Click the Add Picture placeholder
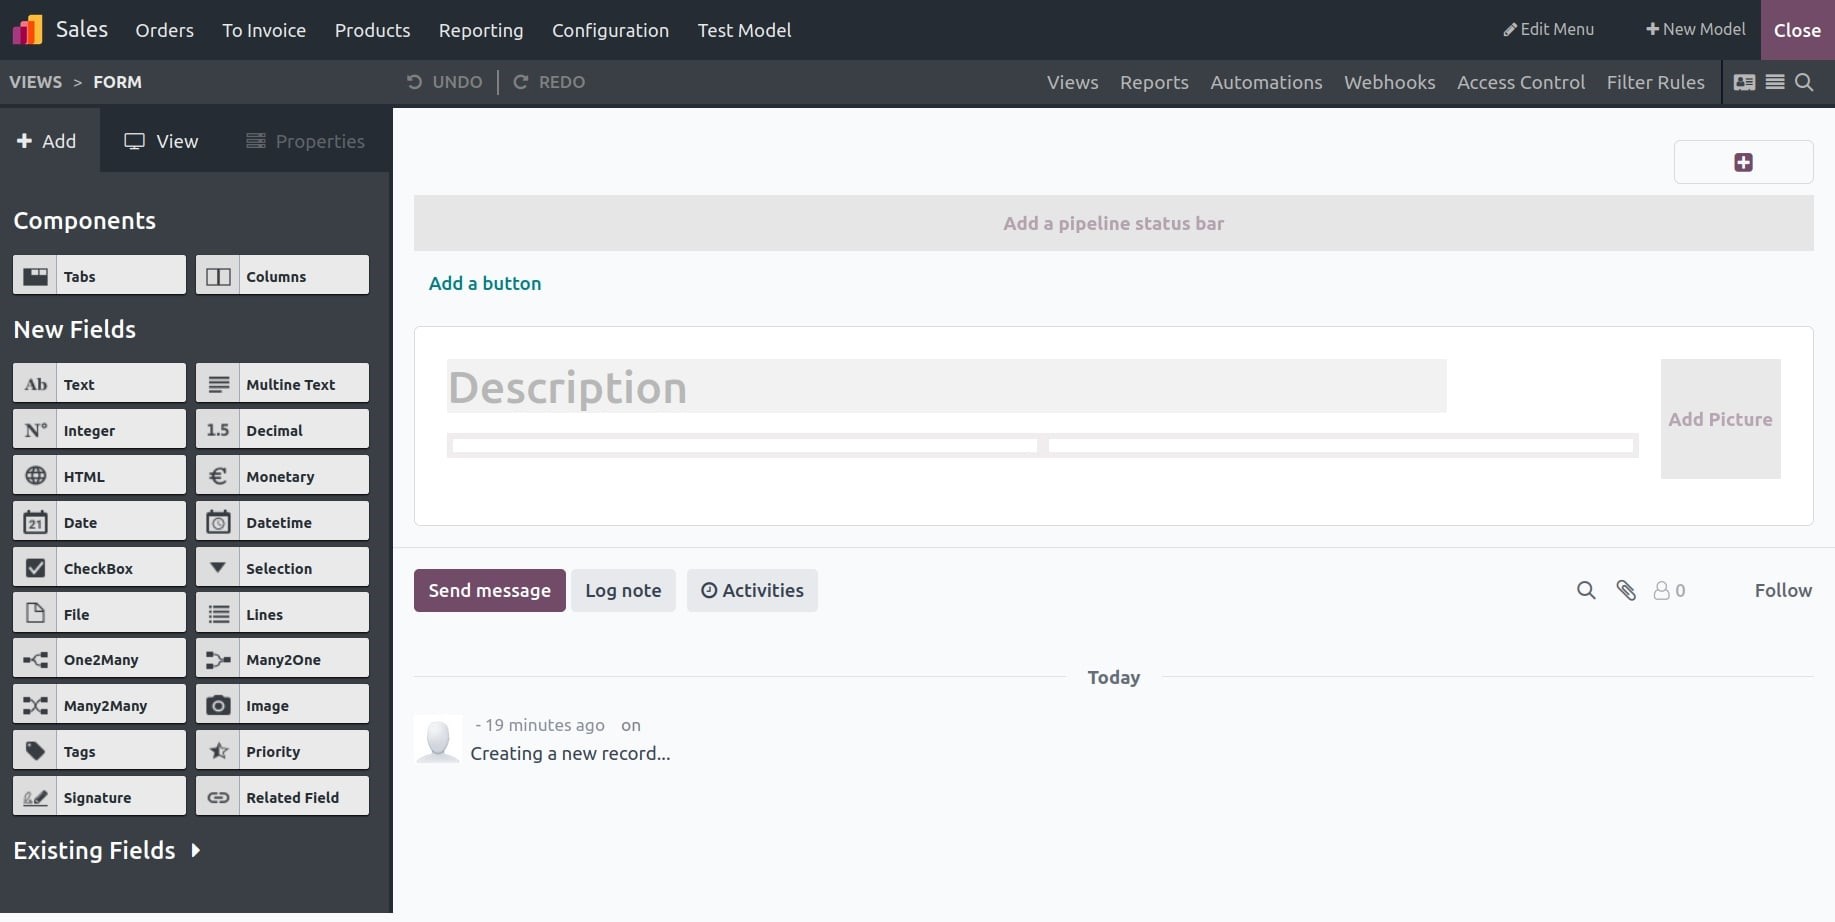 [x=1720, y=419]
